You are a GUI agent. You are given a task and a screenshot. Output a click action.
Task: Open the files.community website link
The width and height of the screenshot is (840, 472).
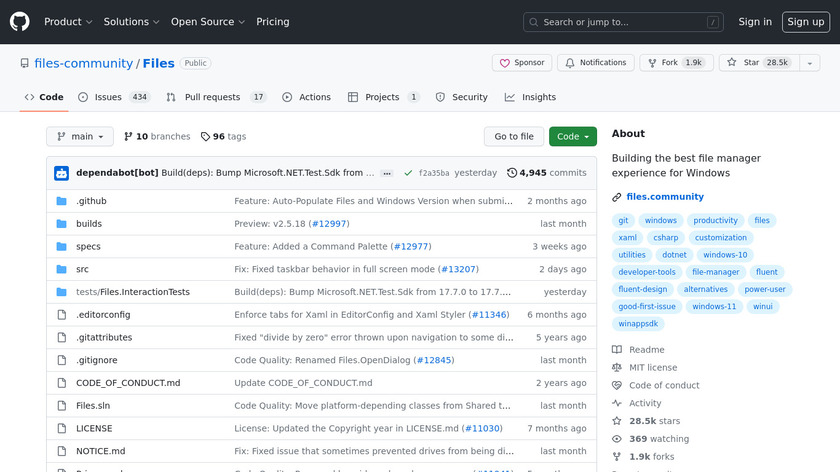(665, 197)
